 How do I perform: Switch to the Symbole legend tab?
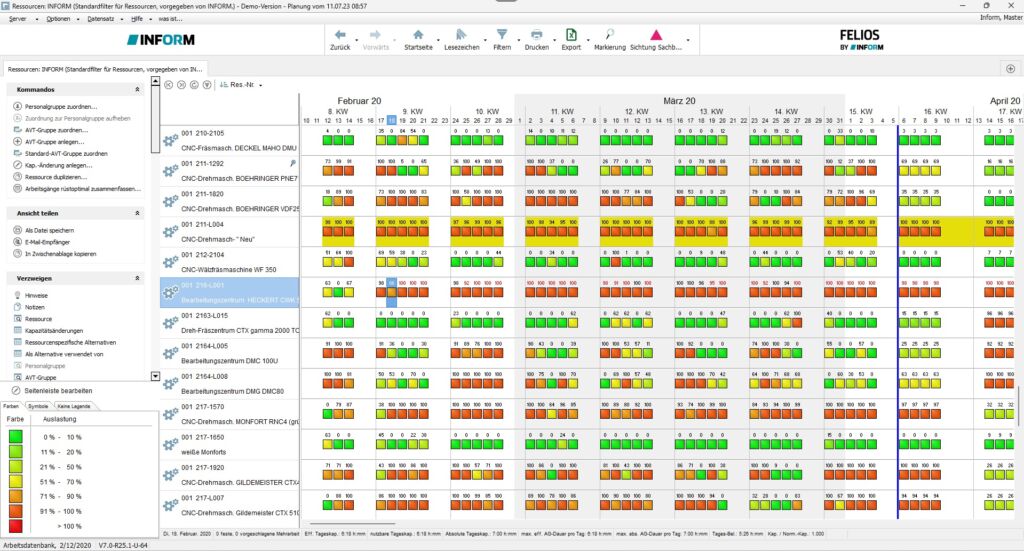pos(39,407)
